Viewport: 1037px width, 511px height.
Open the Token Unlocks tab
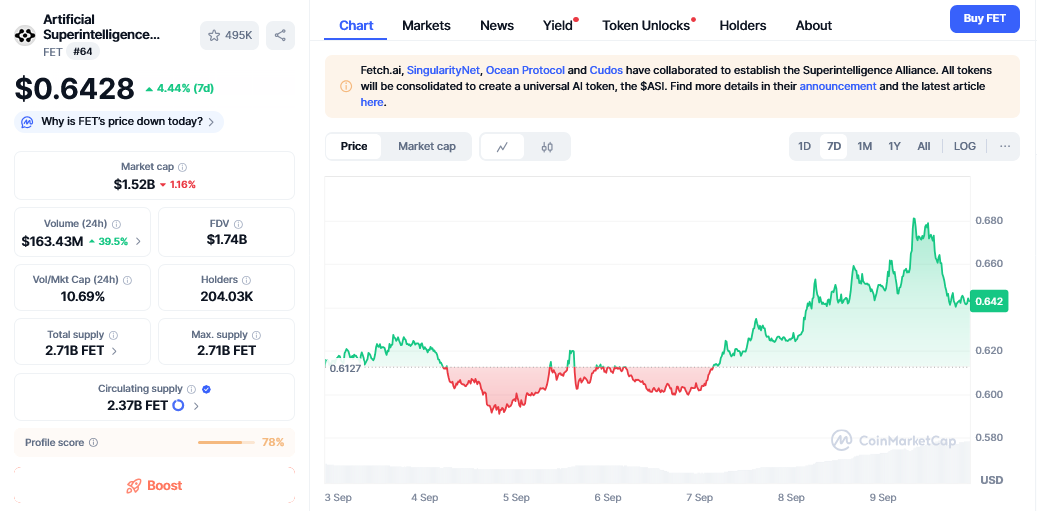(x=646, y=26)
